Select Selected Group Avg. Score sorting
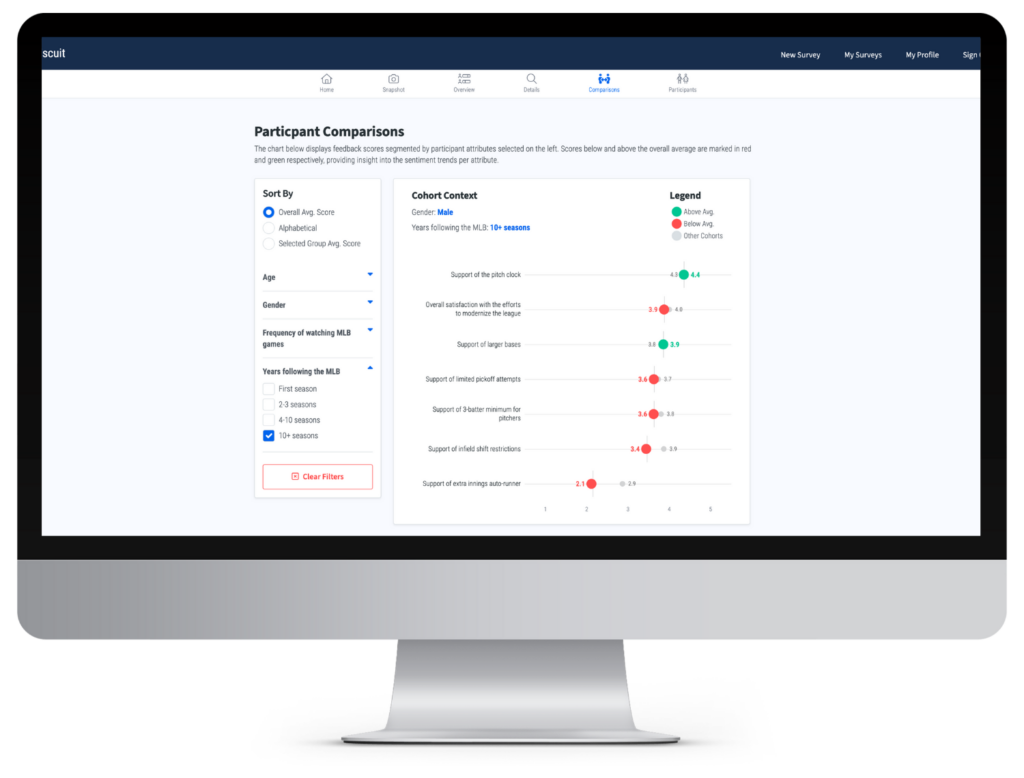The height and width of the screenshot is (778, 1024). [x=268, y=244]
